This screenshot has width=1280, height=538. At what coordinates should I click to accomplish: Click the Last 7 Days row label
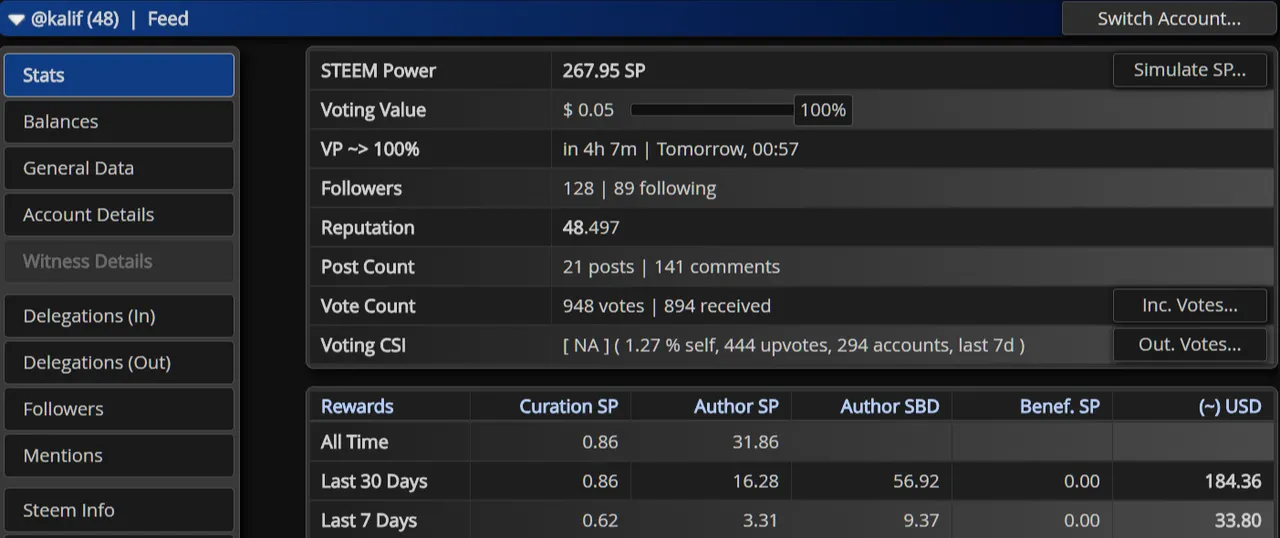point(369,521)
